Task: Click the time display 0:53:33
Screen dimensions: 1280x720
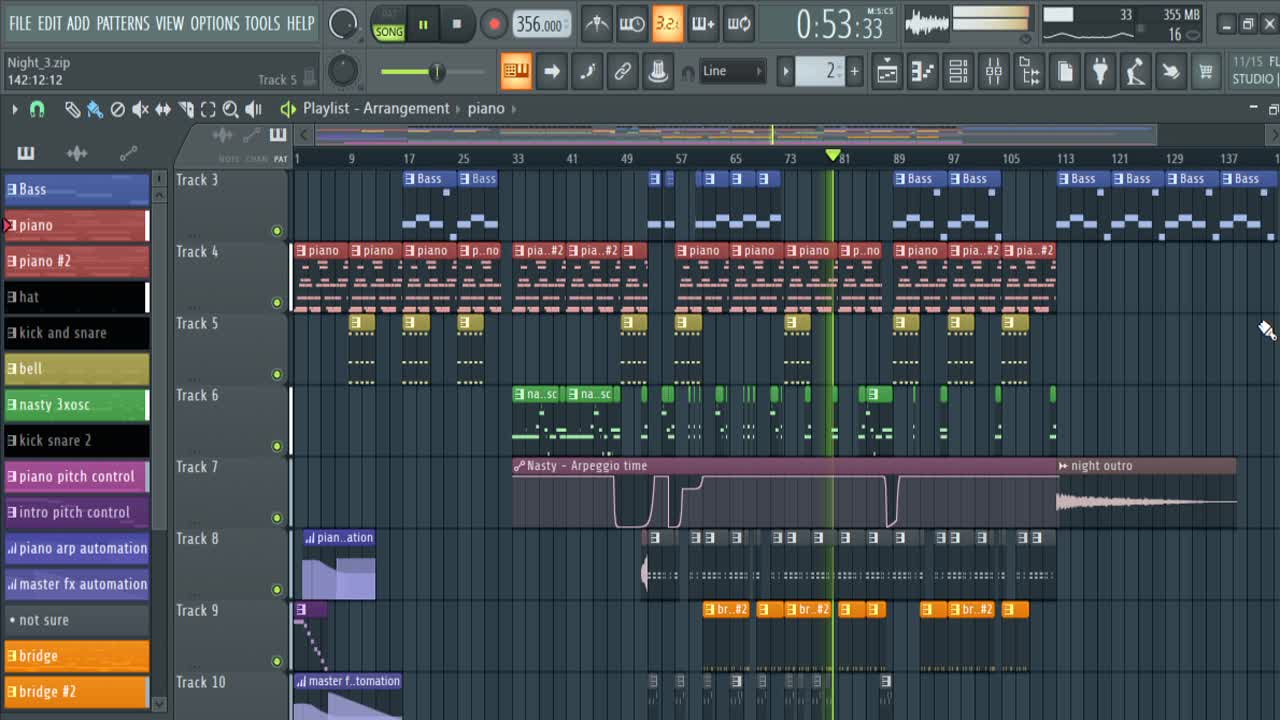Action: point(839,25)
